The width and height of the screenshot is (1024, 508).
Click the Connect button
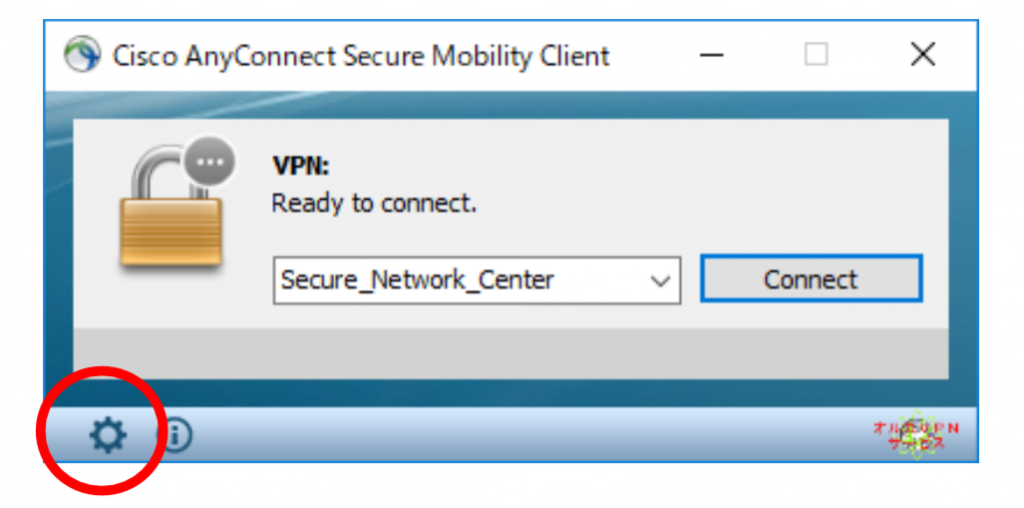click(811, 279)
